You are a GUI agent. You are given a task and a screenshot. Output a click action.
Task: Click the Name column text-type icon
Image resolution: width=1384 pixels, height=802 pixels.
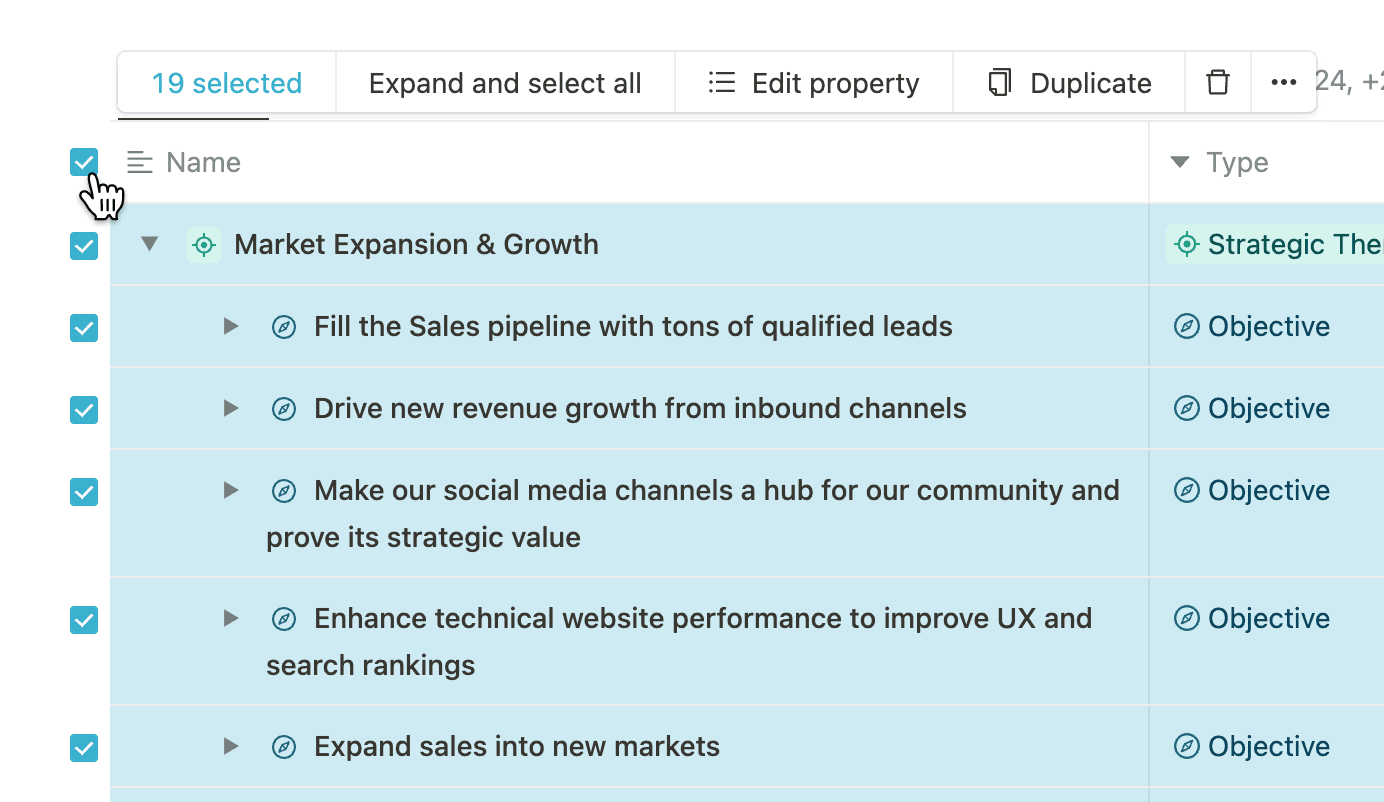pyautogui.click(x=140, y=163)
